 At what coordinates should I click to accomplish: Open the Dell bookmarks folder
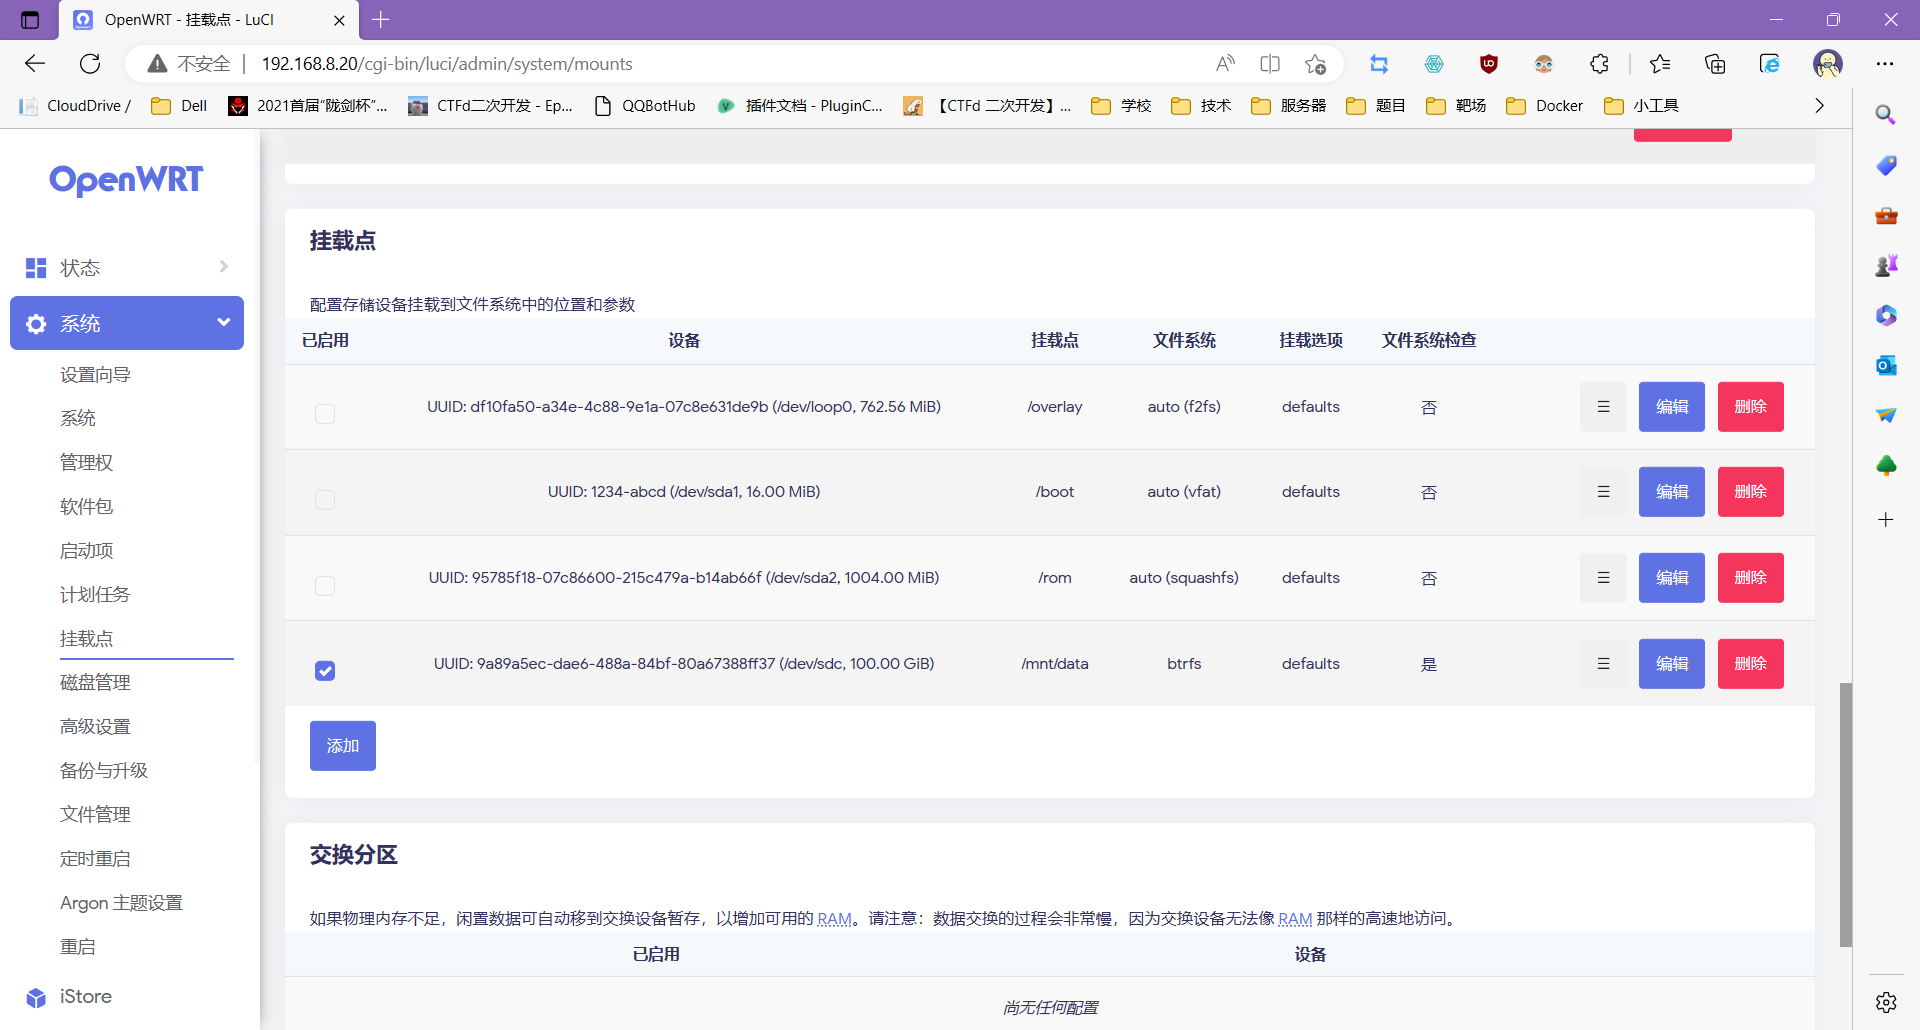point(179,106)
